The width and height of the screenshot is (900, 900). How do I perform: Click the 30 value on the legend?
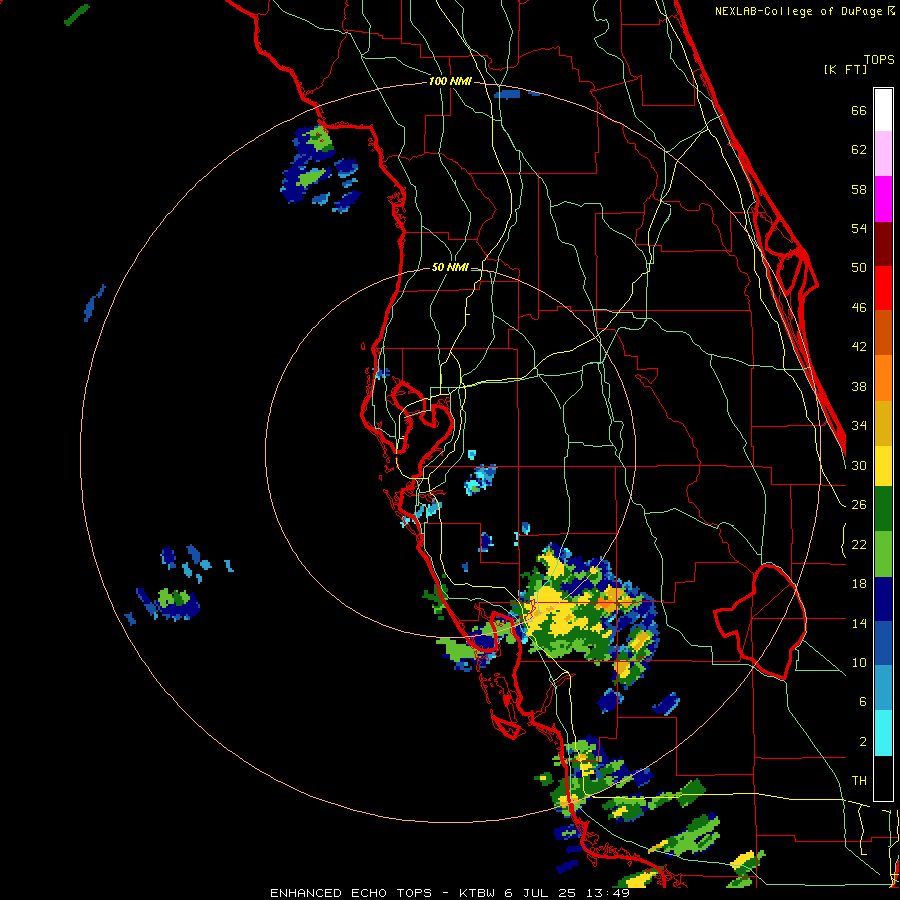[x=859, y=465]
